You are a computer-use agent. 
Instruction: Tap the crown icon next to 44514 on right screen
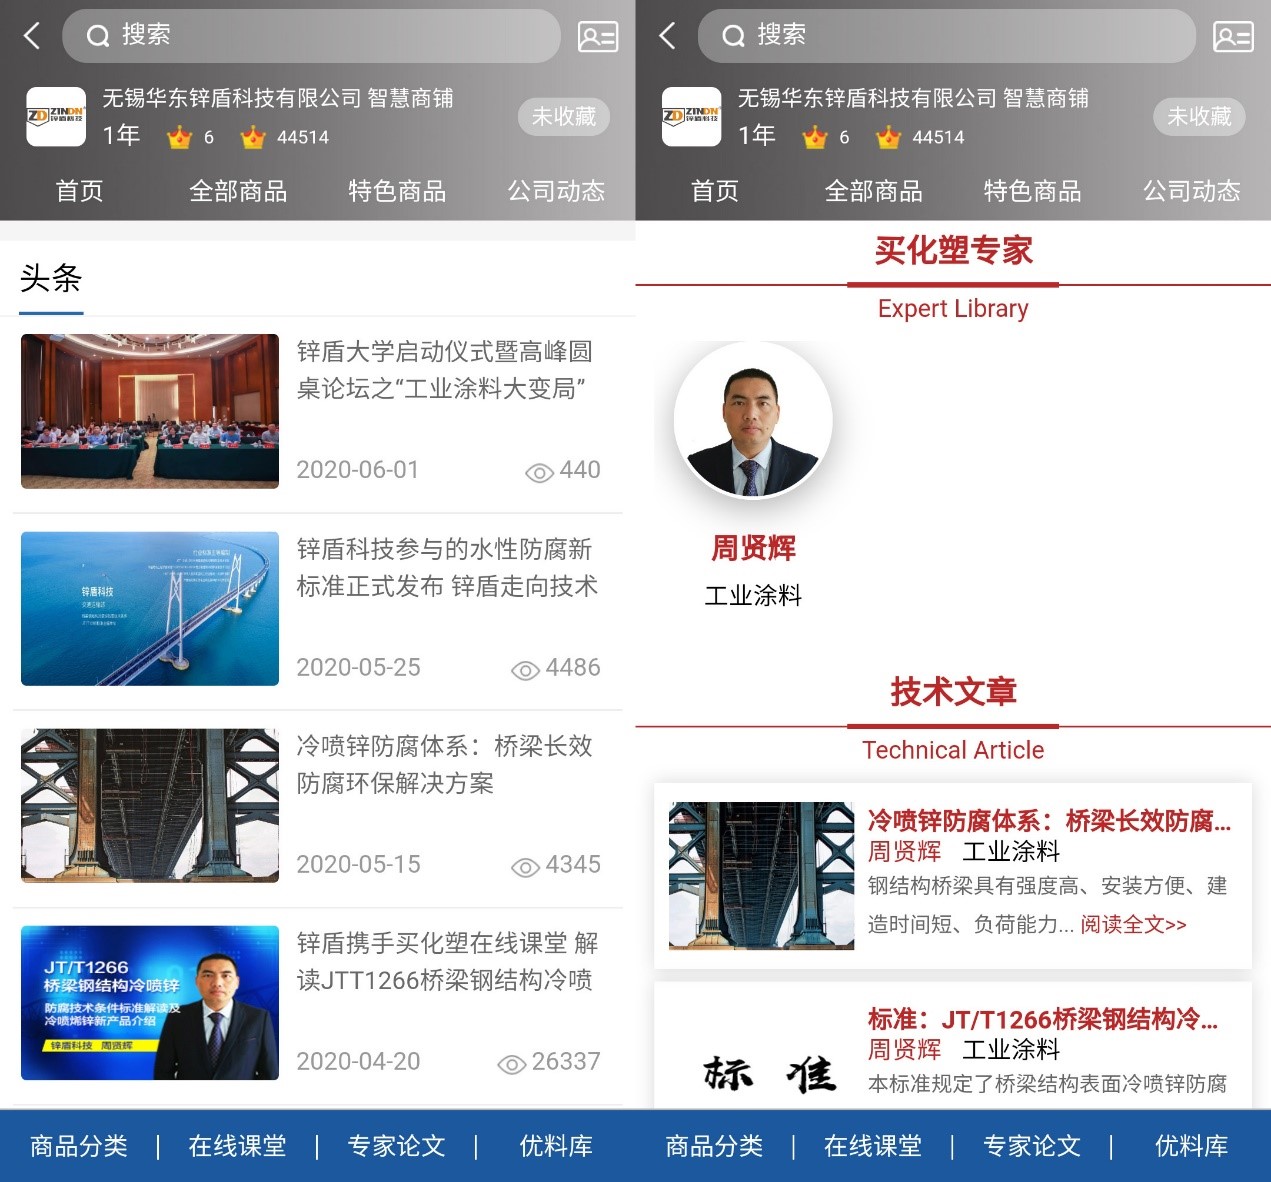[888, 137]
